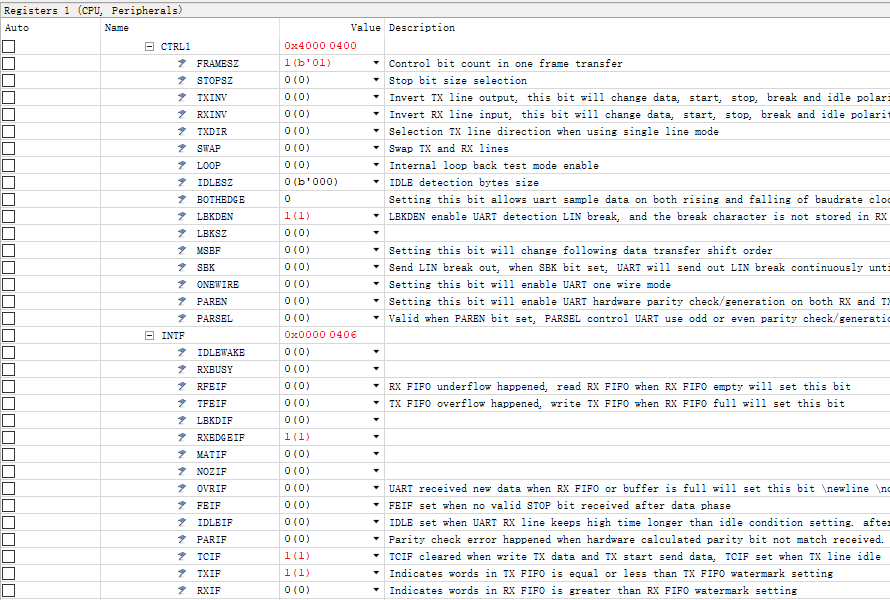The width and height of the screenshot is (890, 600).
Task: Click the INTF value 0x0000 0406
Action: [320, 335]
